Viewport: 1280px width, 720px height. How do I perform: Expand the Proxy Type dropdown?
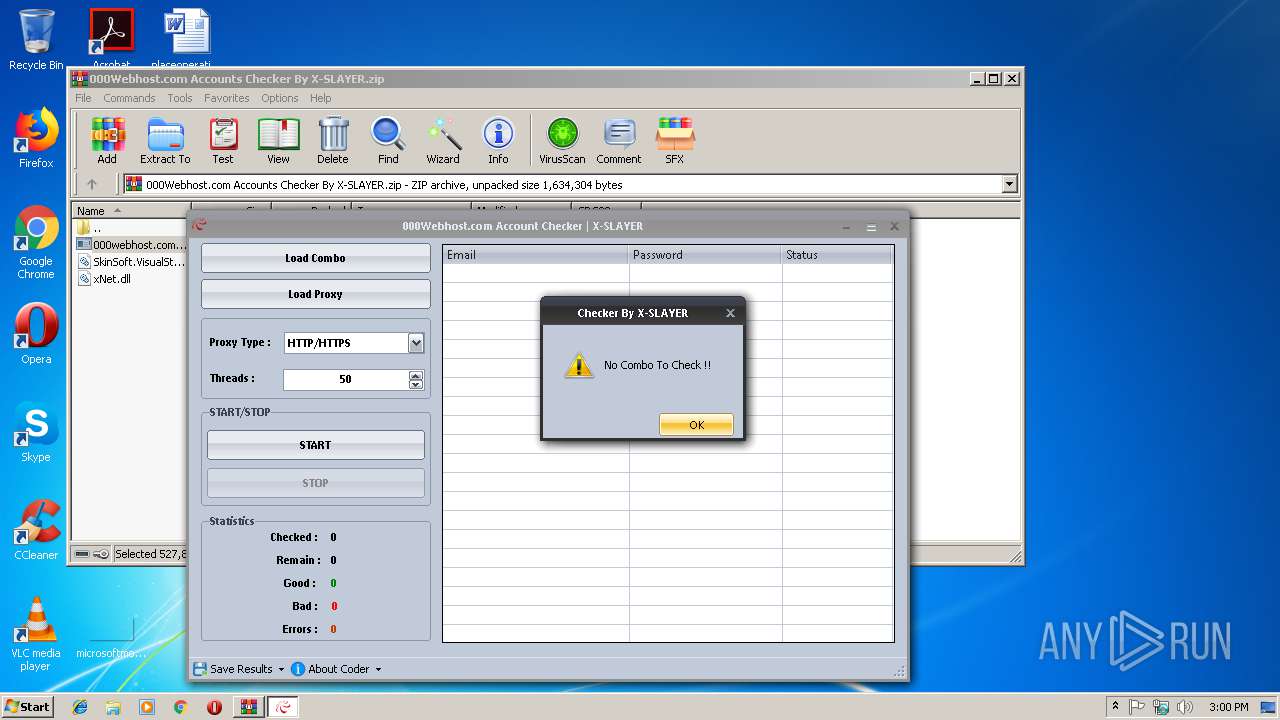[416, 343]
